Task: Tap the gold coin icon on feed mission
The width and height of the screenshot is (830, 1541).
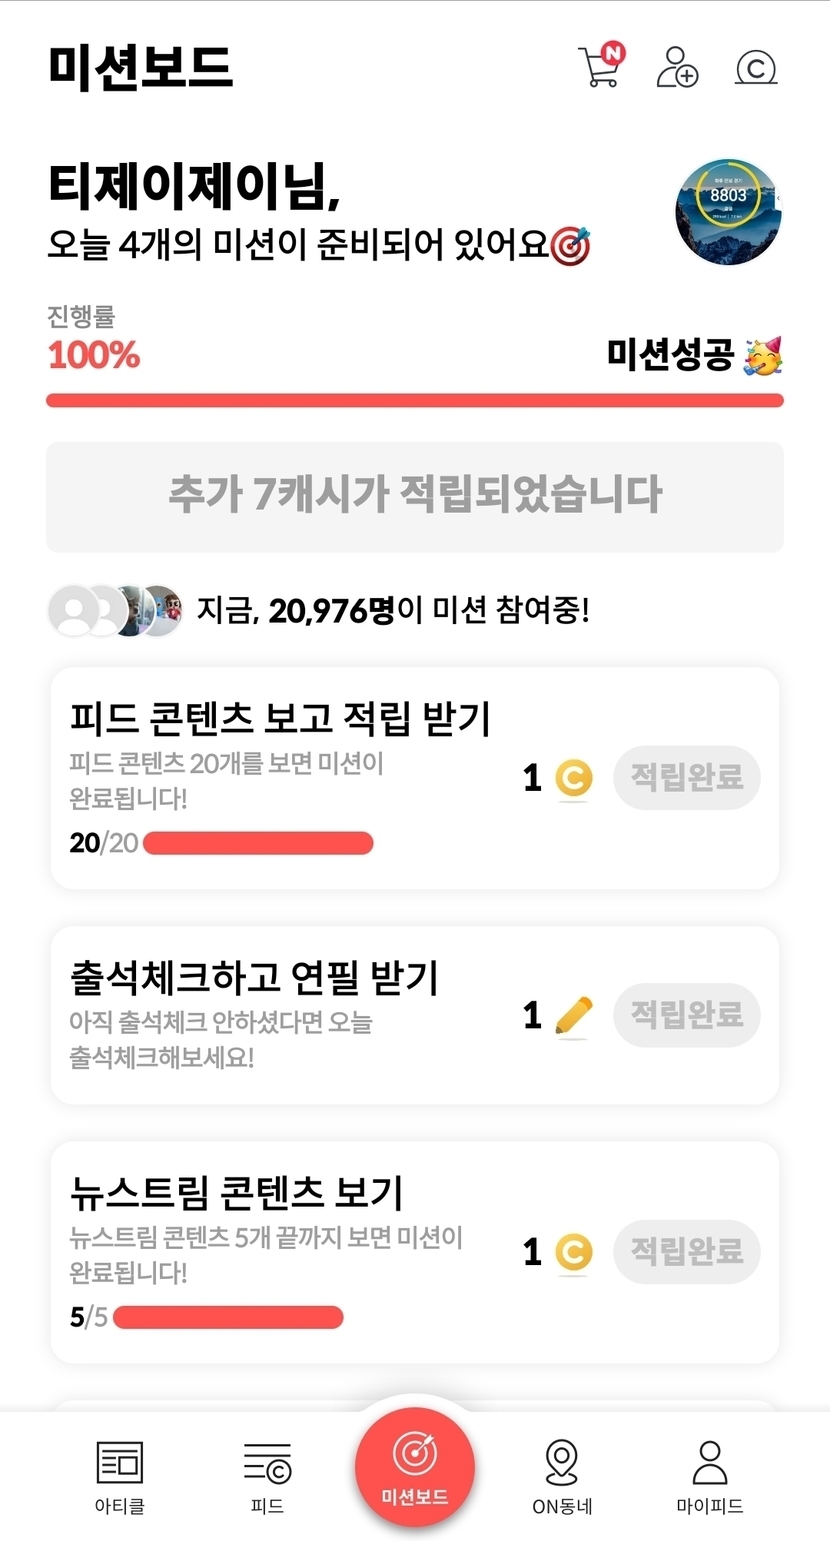Action: 573,778
